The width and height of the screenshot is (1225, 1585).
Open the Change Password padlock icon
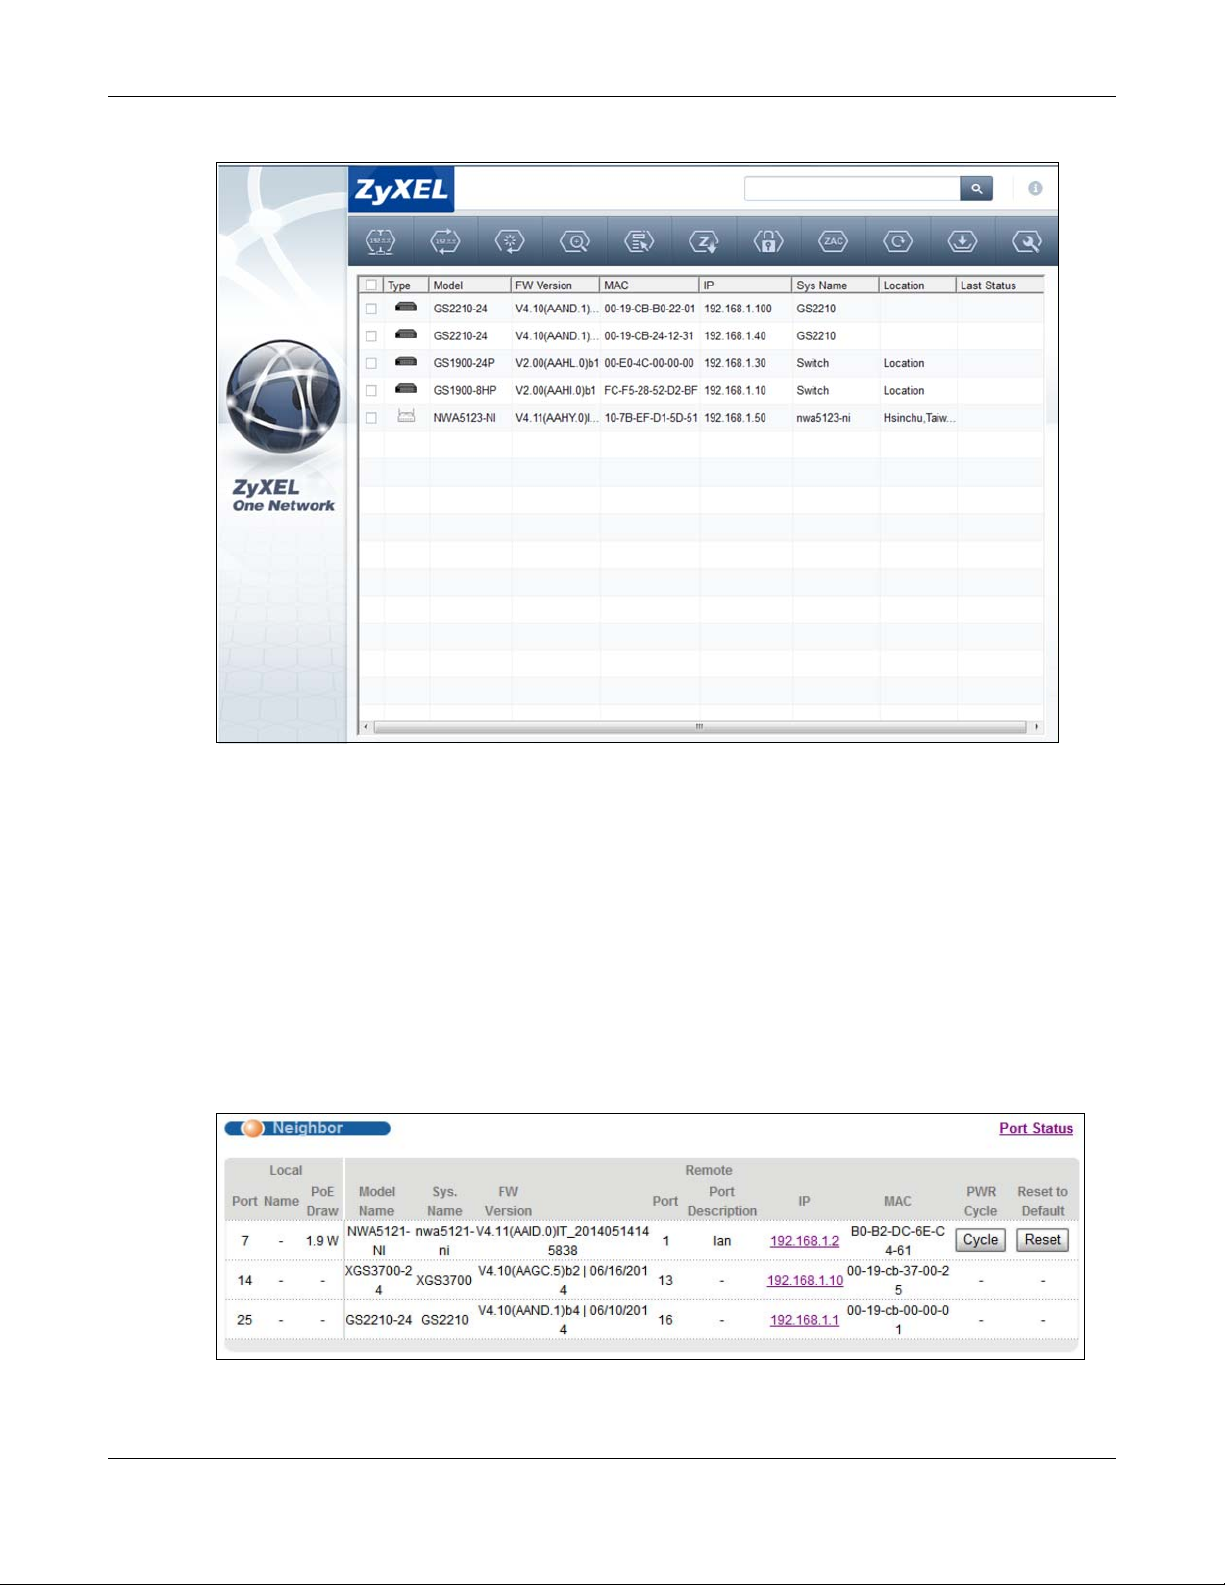pyautogui.click(x=768, y=241)
